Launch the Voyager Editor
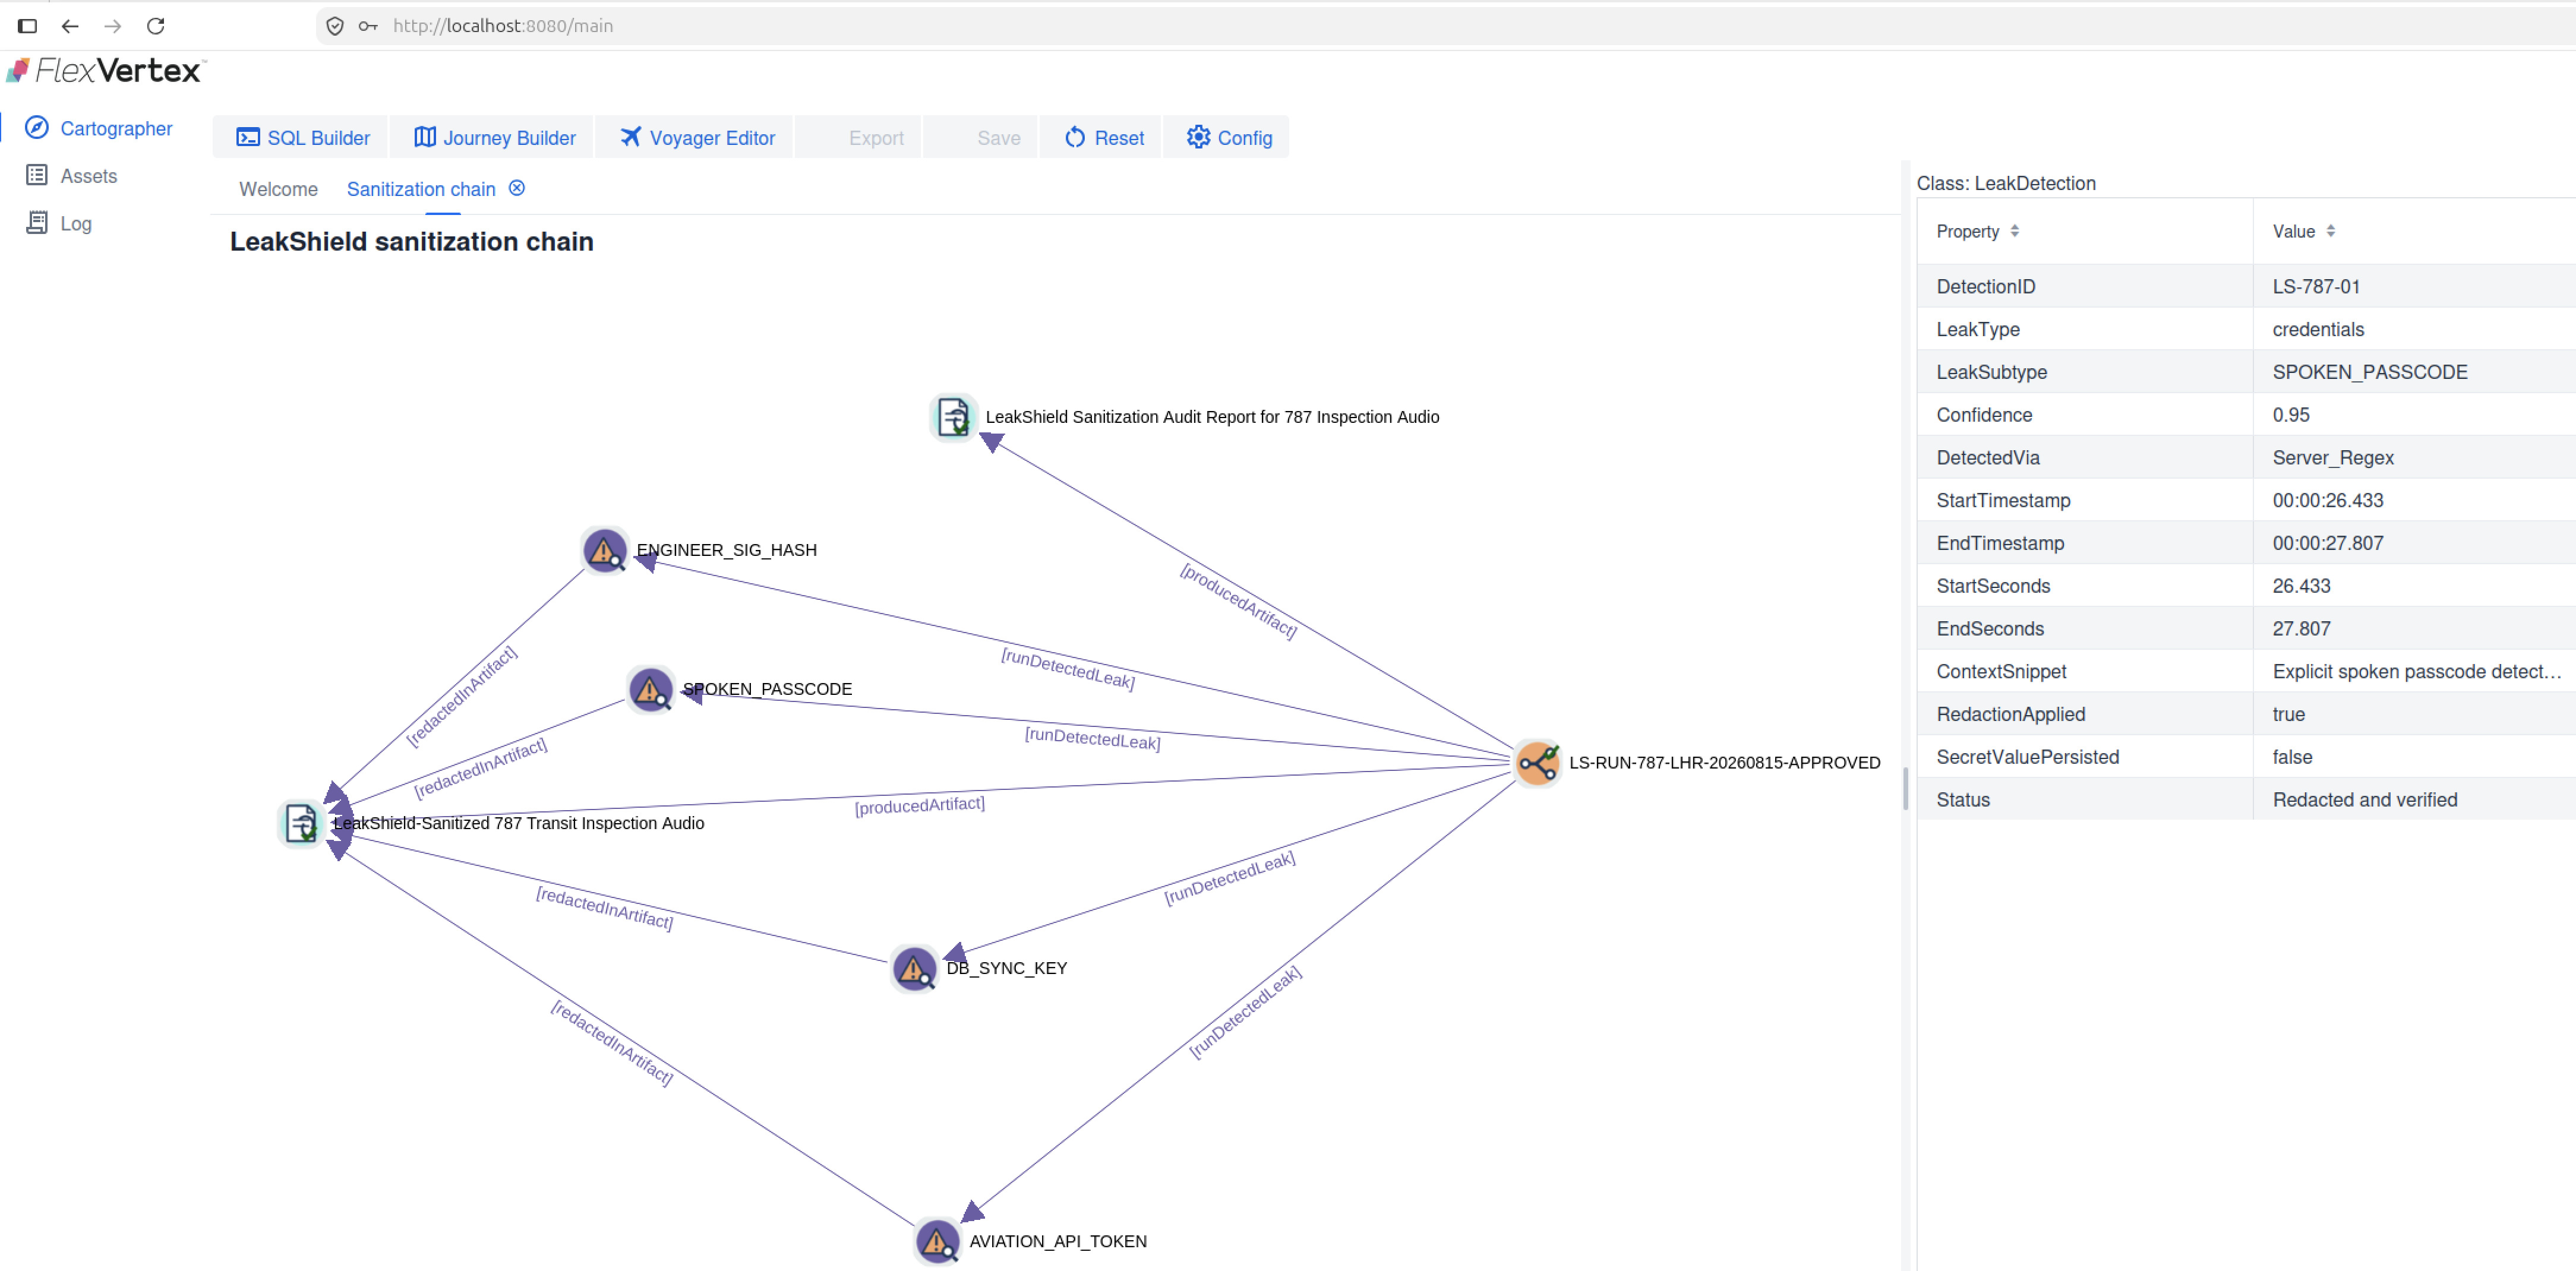This screenshot has height=1271, width=2576. [696, 137]
